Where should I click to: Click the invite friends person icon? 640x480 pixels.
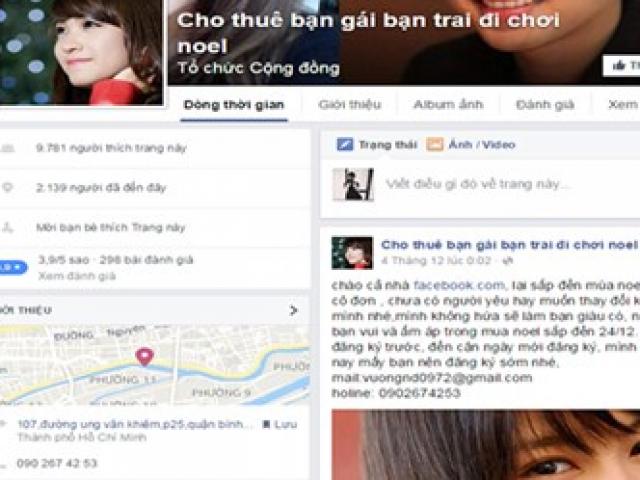[x=7, y=227]
